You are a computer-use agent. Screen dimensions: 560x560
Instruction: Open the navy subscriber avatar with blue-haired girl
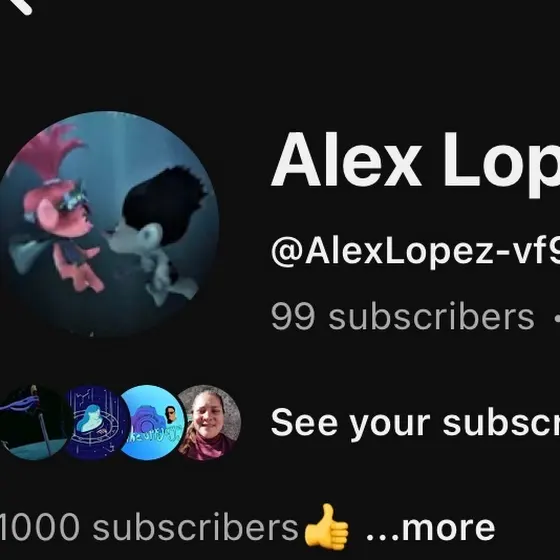click(x=96, y=422)
